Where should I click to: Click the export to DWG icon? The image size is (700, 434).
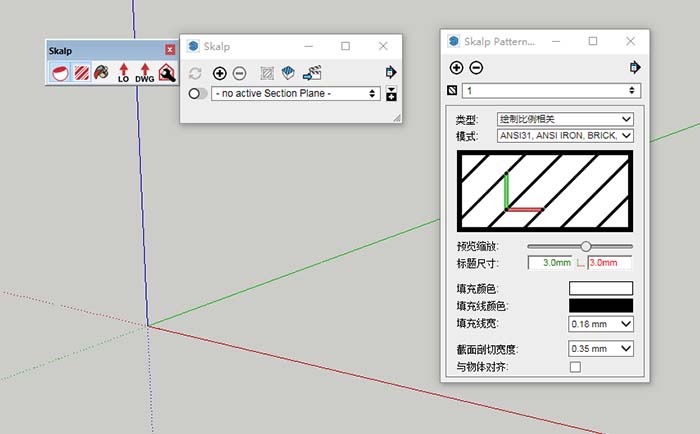click(145, 73)
